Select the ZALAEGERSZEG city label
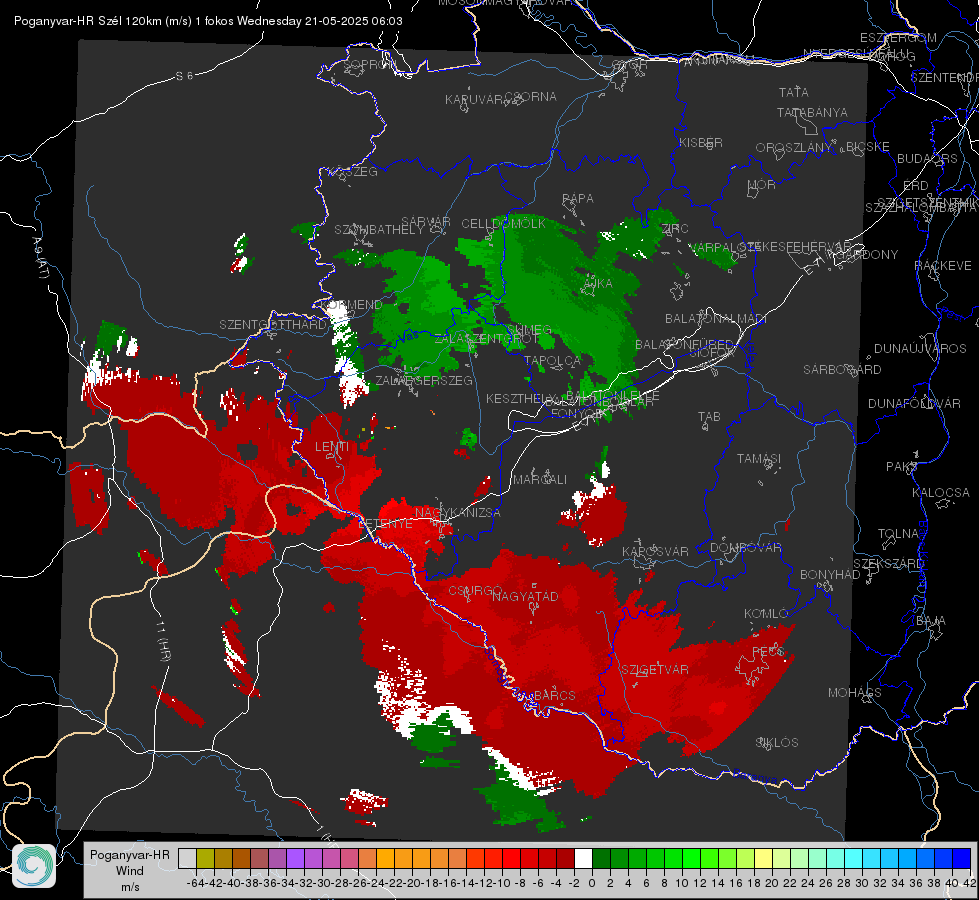Viewport: 979px width, 900px height. (x=423, y=380)
